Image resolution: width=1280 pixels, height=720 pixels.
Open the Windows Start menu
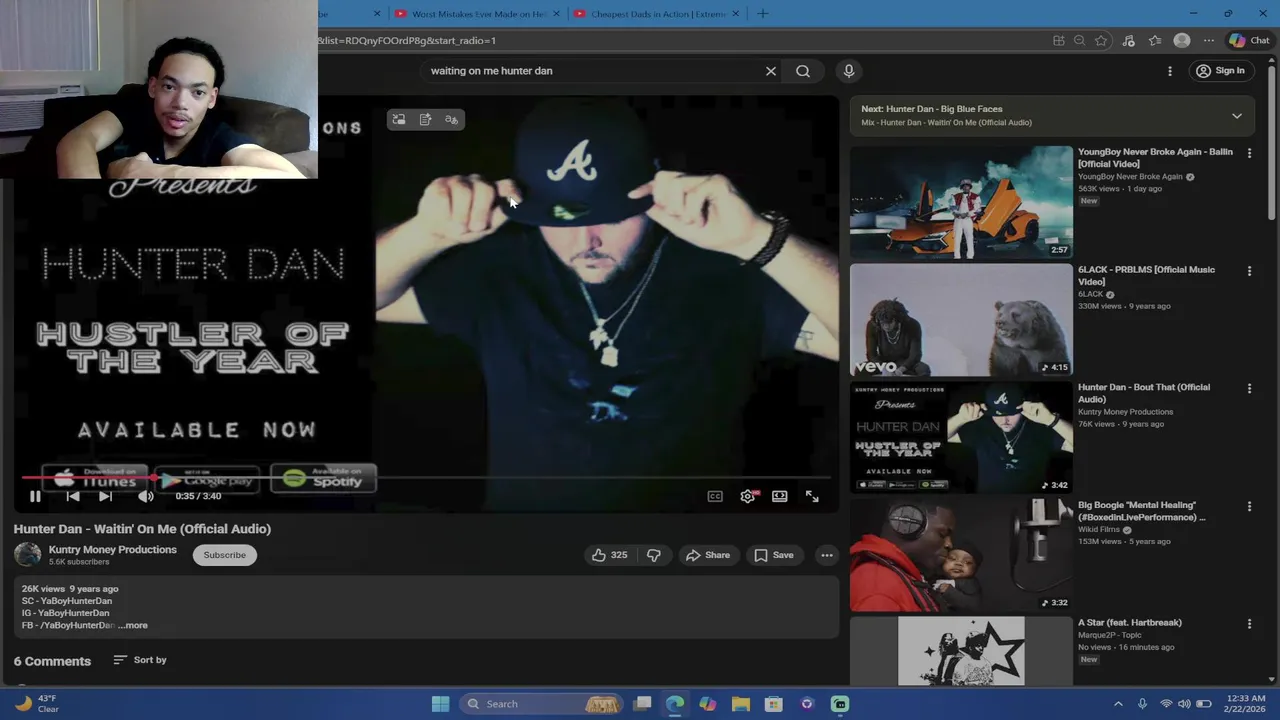pyautogui.click(x=440, y=704)
